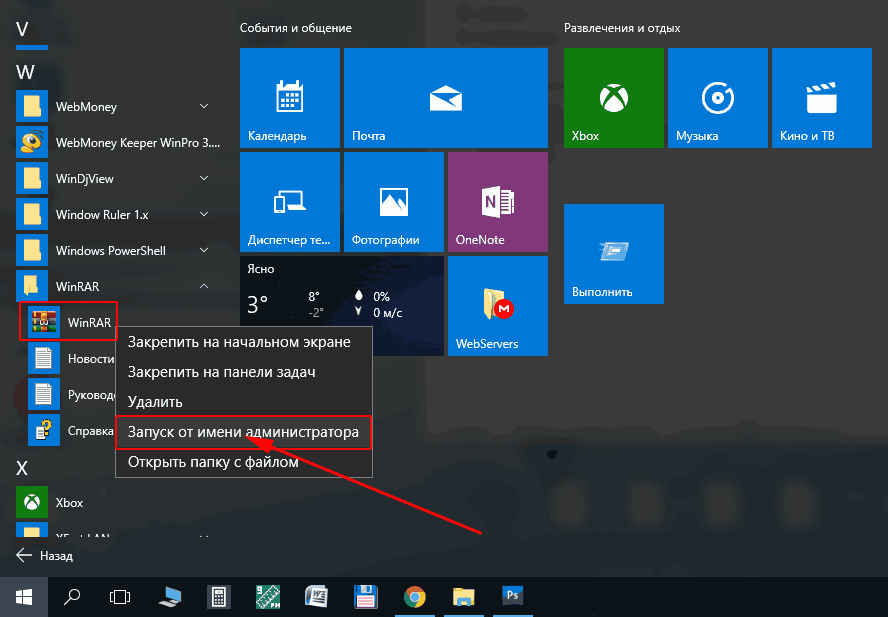Screen dimensions: 888x617
Task: Open the Музыка tile
Action: (718, 97)
